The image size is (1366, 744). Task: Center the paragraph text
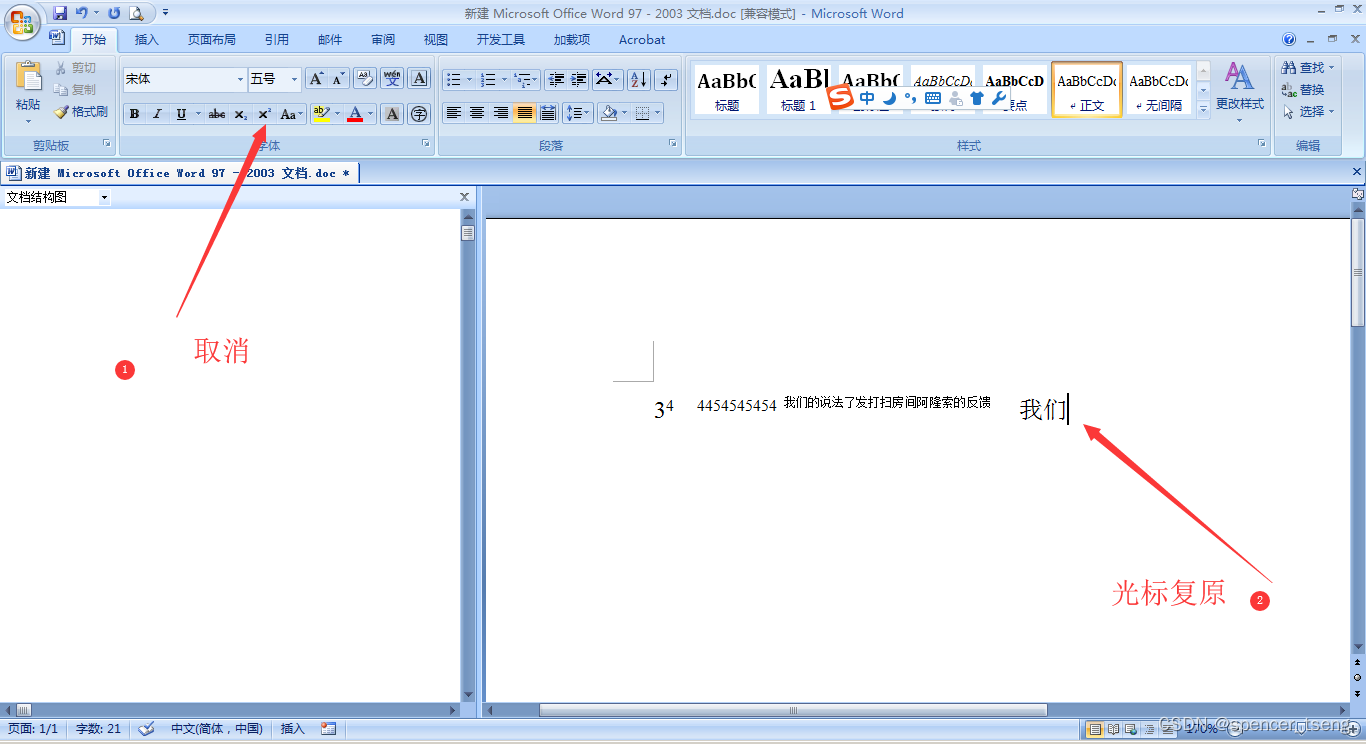(x=477, y=113)
